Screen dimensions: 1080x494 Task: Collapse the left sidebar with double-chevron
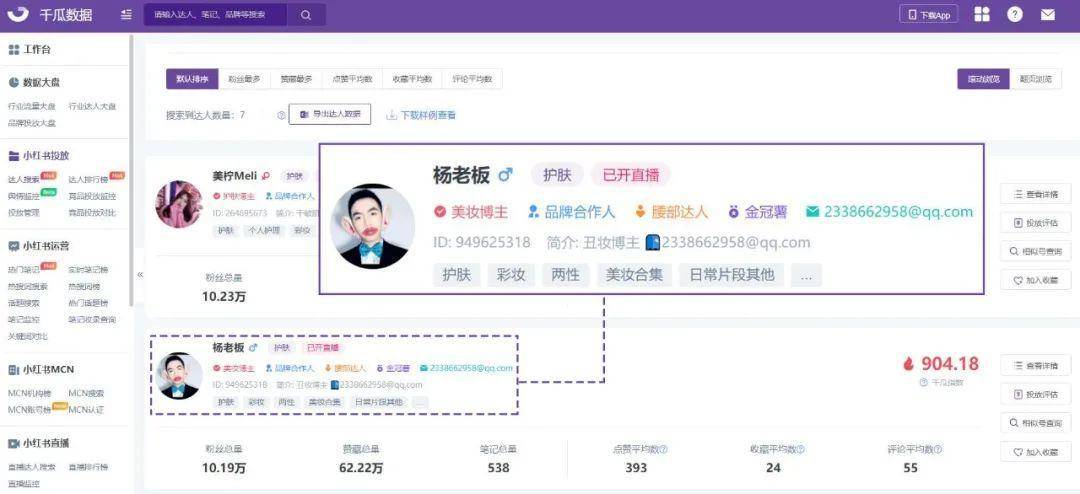point(140,274)
